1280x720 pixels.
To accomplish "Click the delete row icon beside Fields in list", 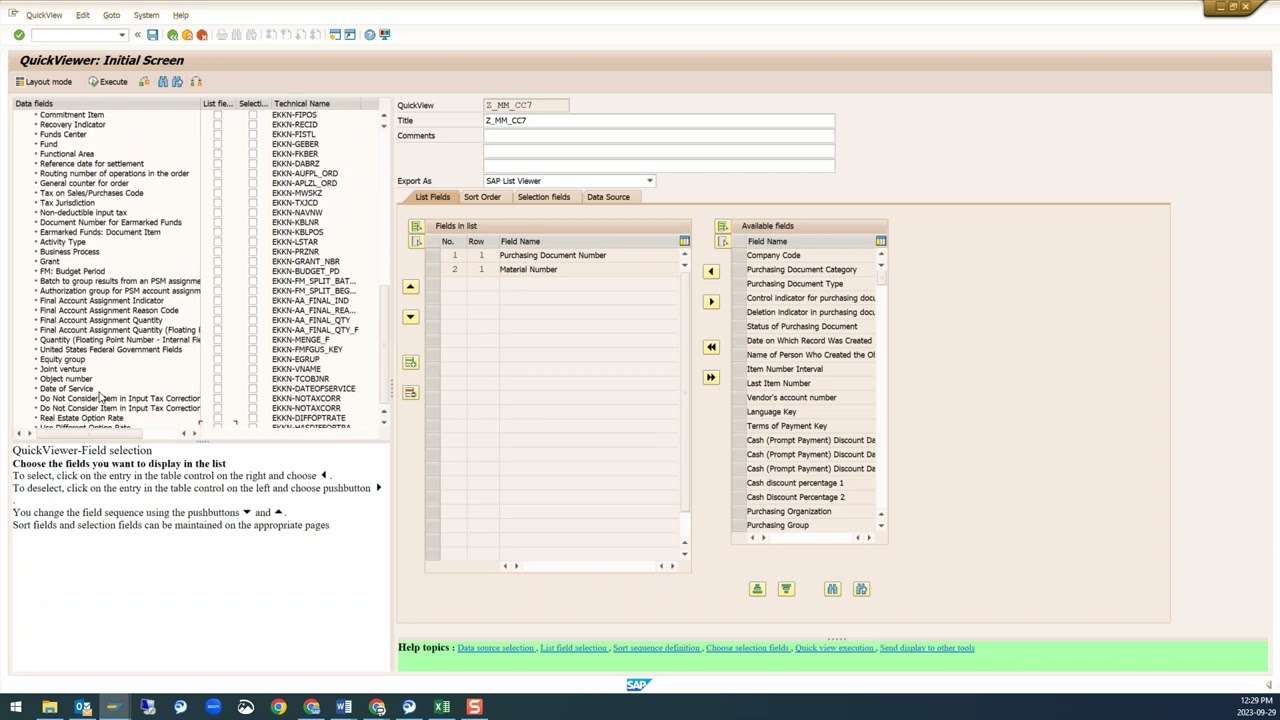I will point(410,392).
